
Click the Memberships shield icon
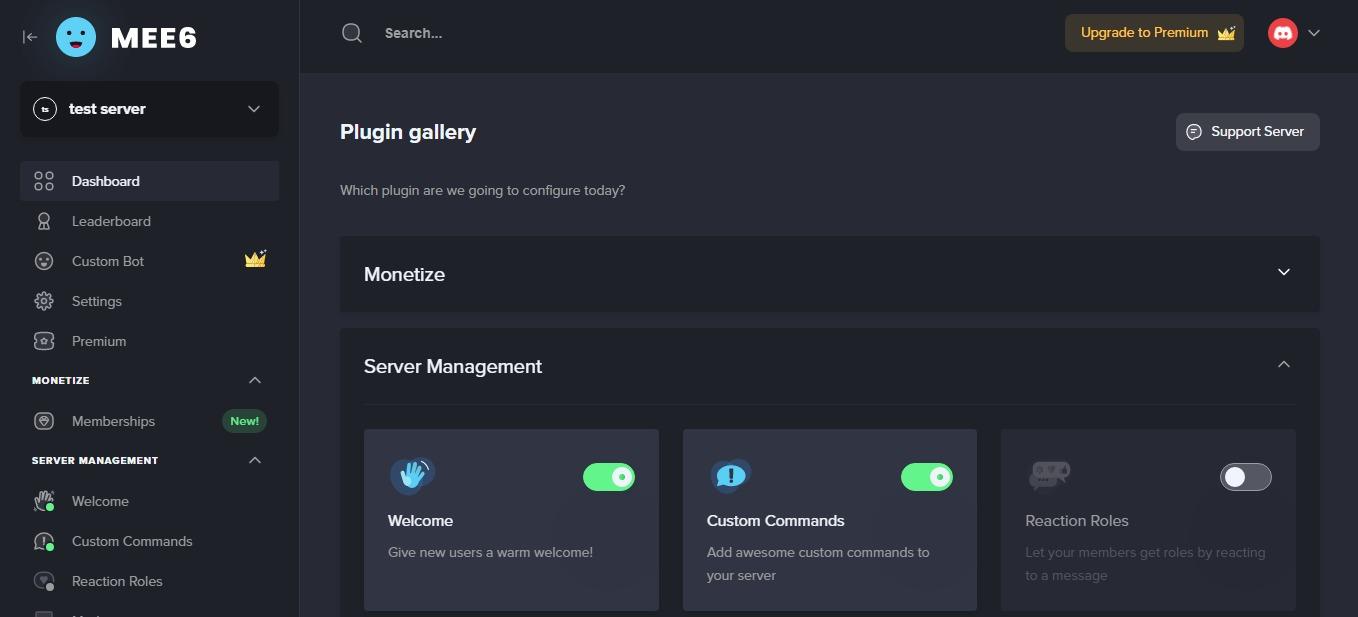[44, 421]
